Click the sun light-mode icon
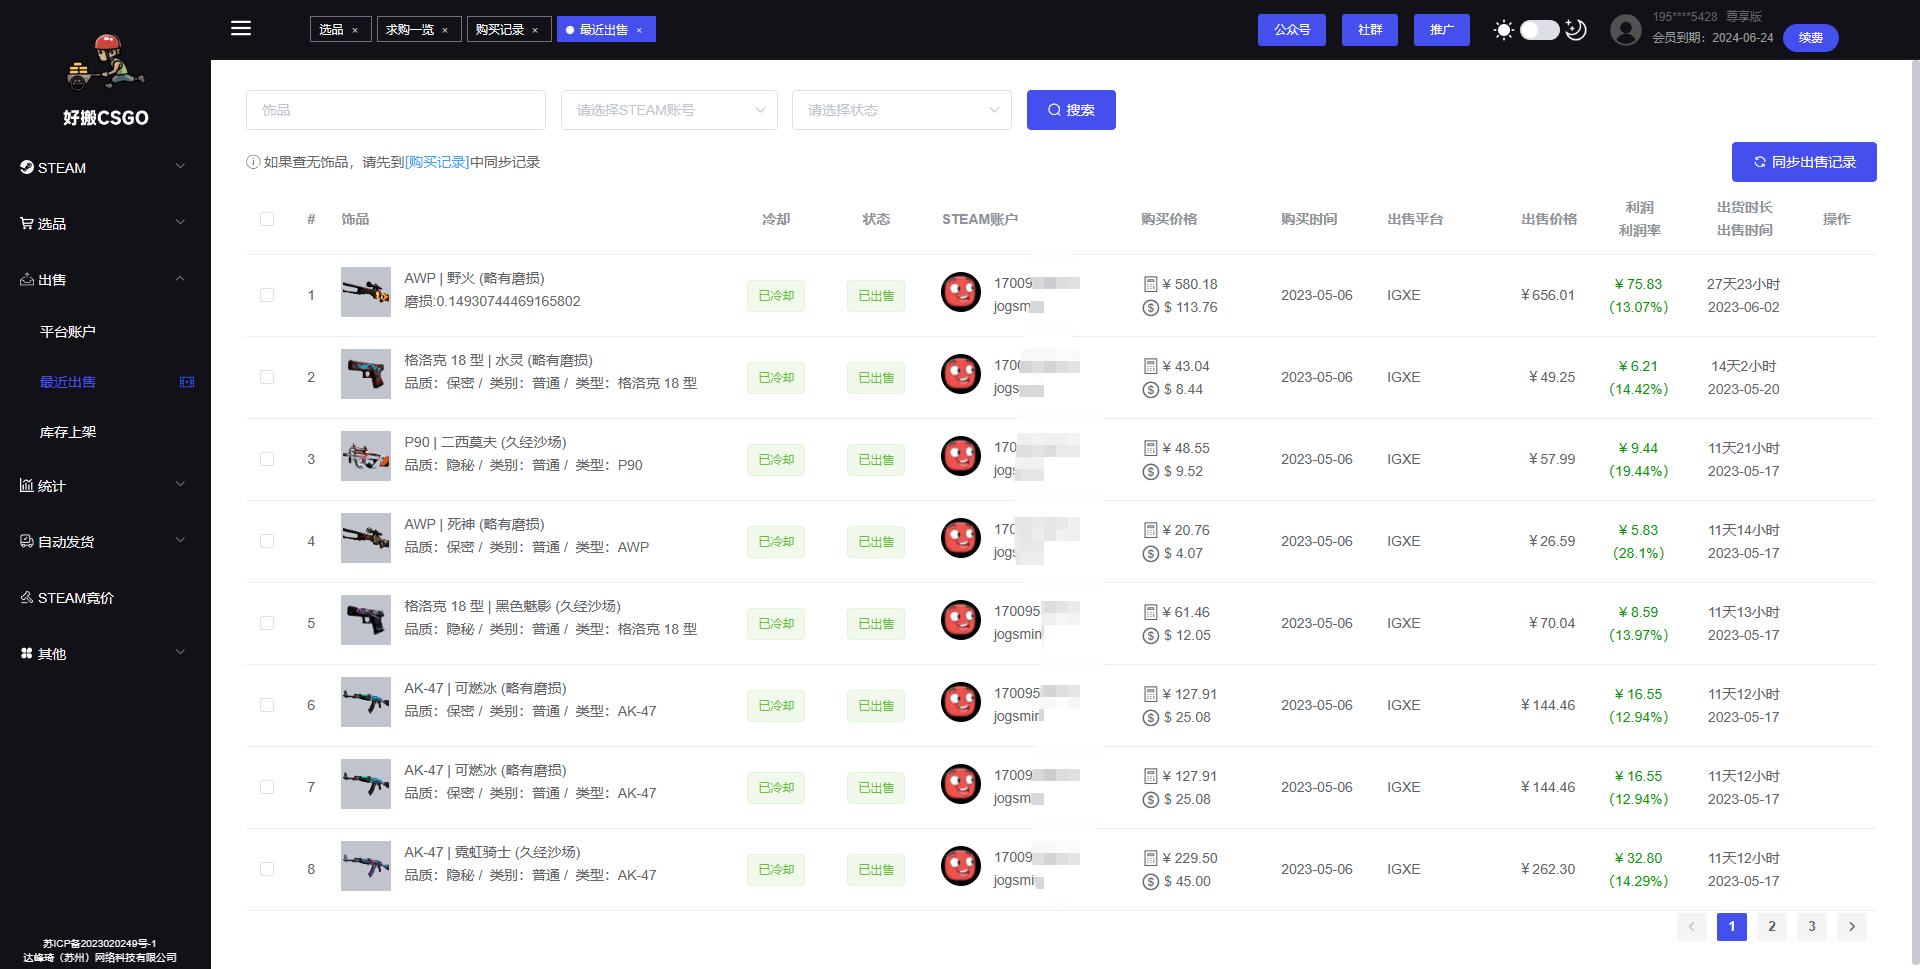Image resolution: width=1920 pixels, height=969 pixels. 1503,30
